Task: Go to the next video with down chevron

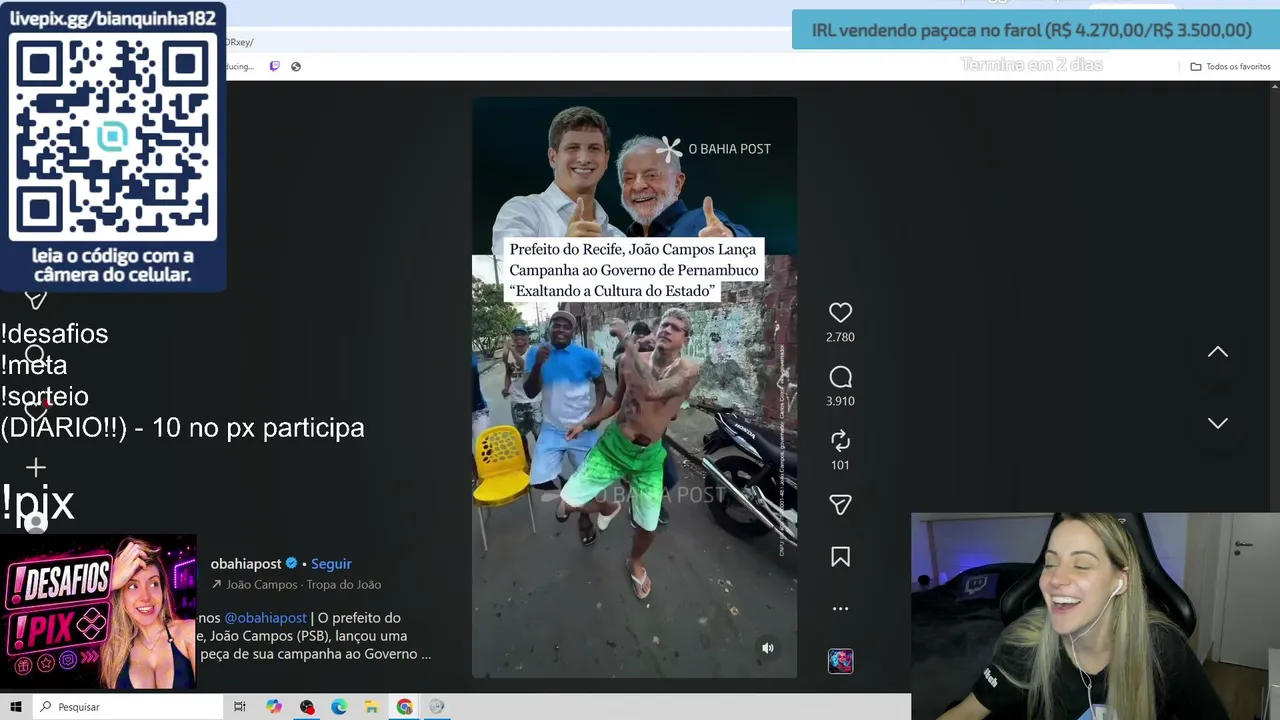Action: [x=1217, y=423]
